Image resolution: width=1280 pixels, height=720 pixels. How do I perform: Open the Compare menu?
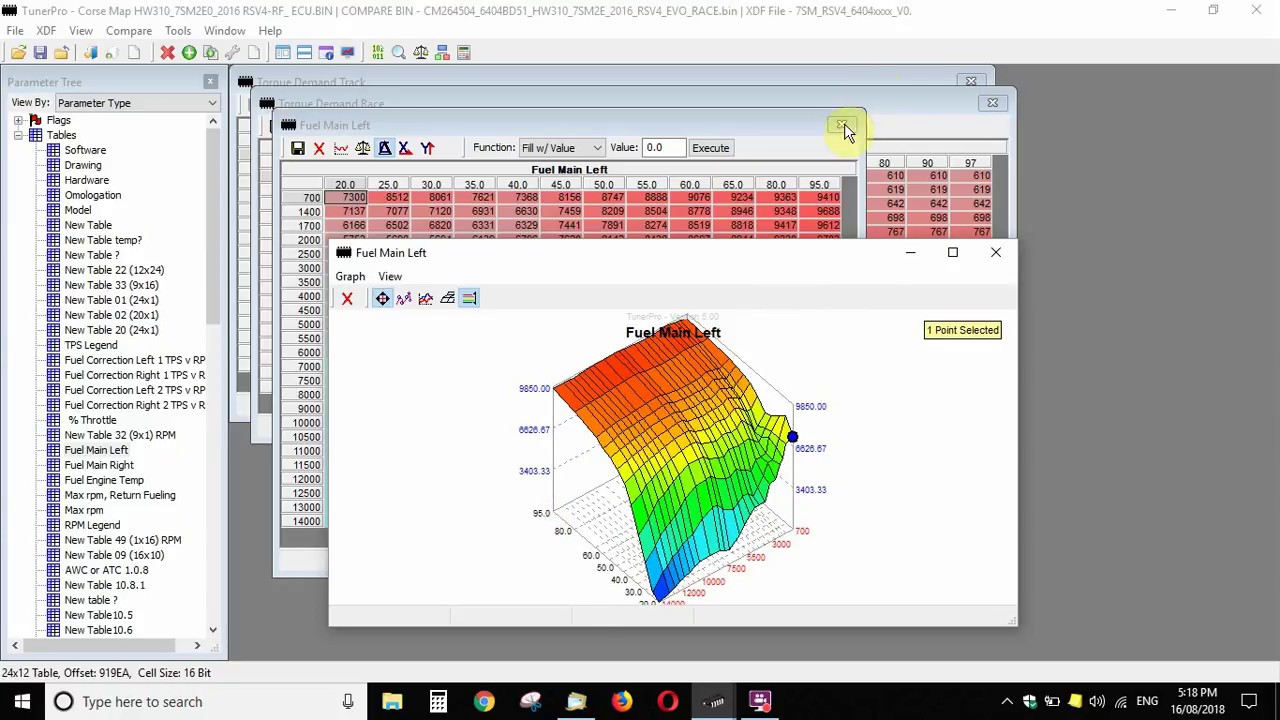(129, 31)
